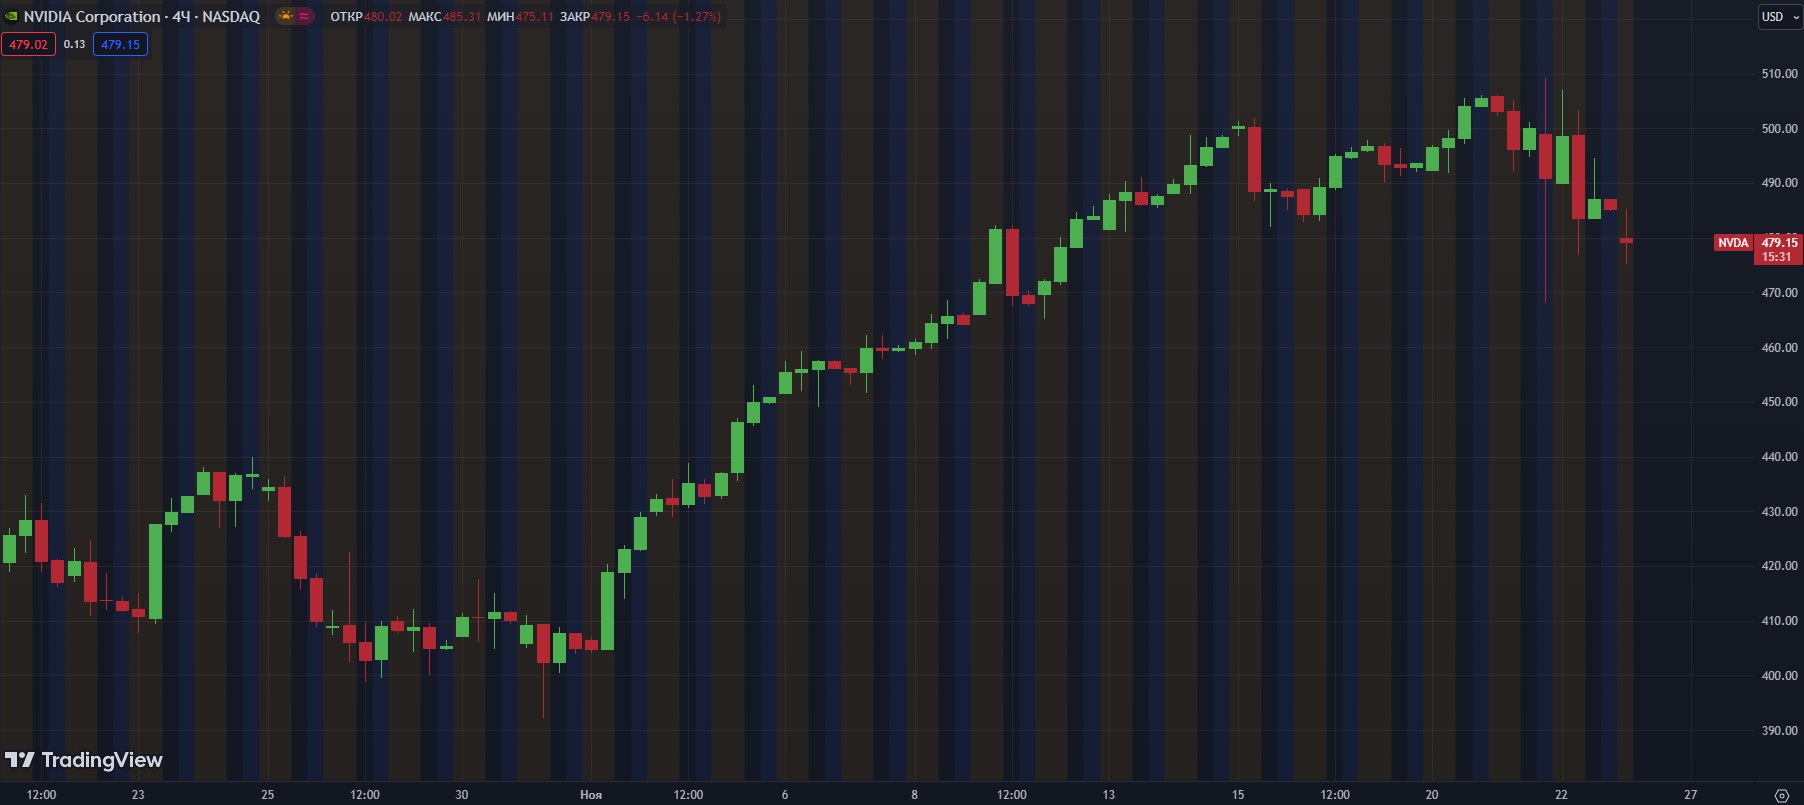Image resolution: width=1804 pixels, height=805 pixels.
Task: Click the 22 date label on time axis
Action: click(1561, 795)
